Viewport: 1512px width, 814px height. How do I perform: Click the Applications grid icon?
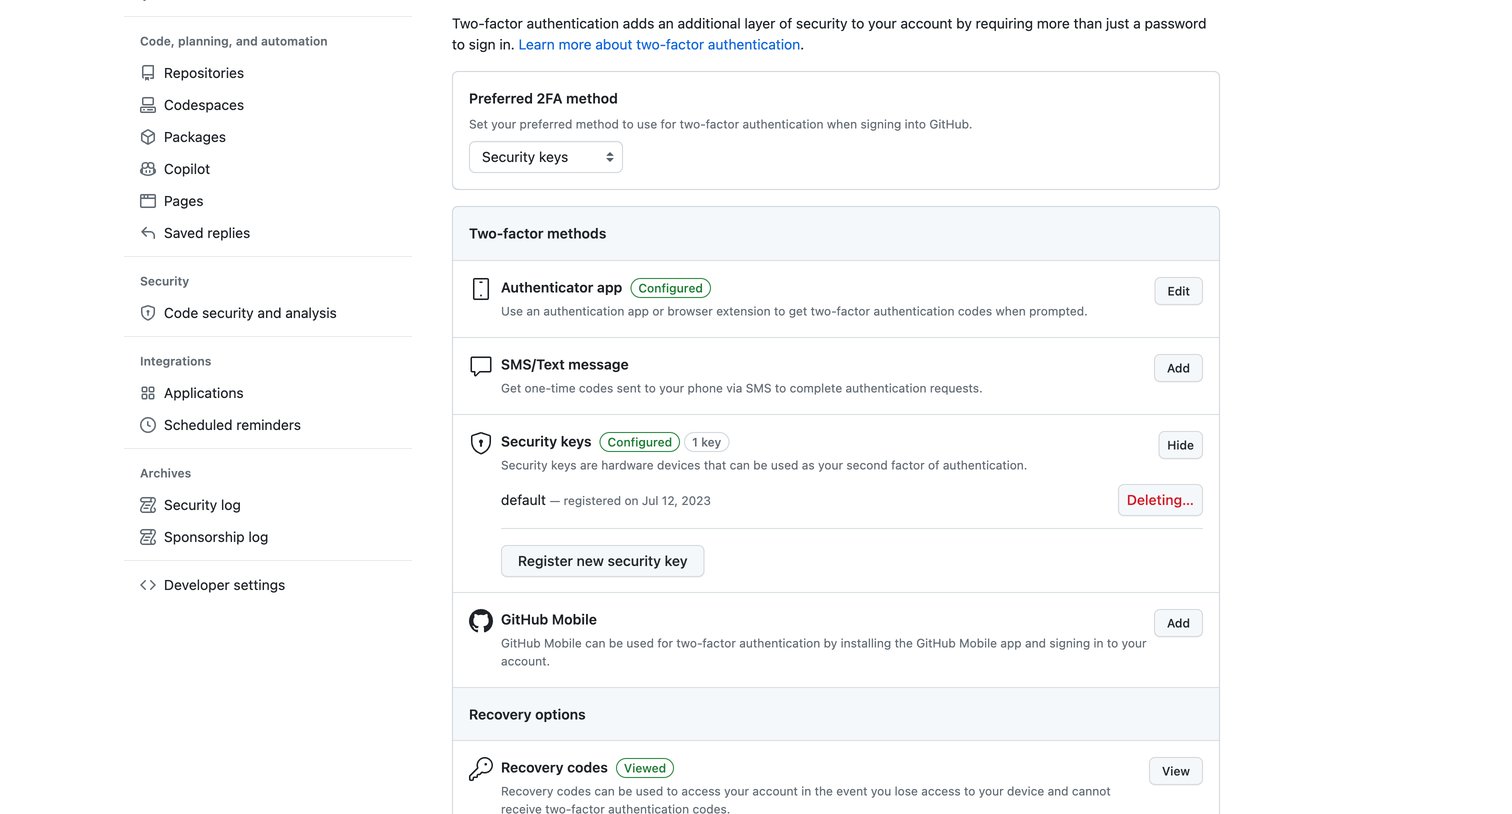148,393
